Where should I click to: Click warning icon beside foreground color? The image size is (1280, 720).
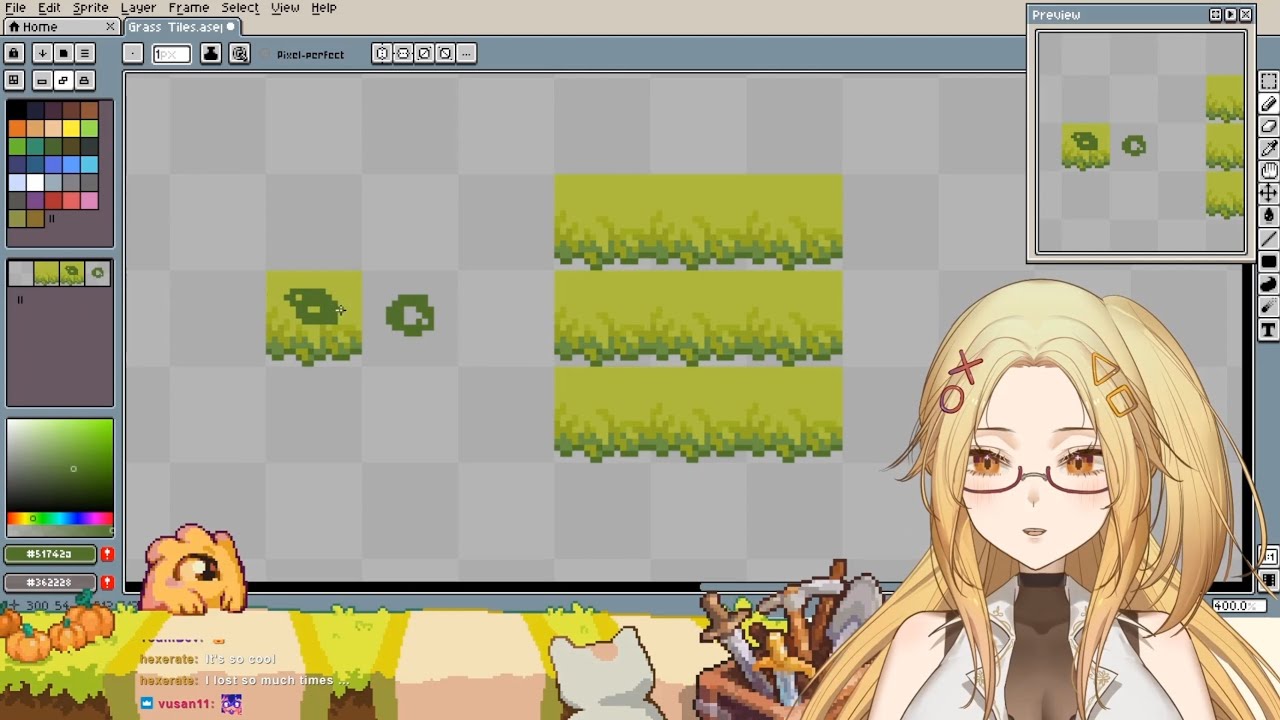pyautogui.click(x=107, y=554)
